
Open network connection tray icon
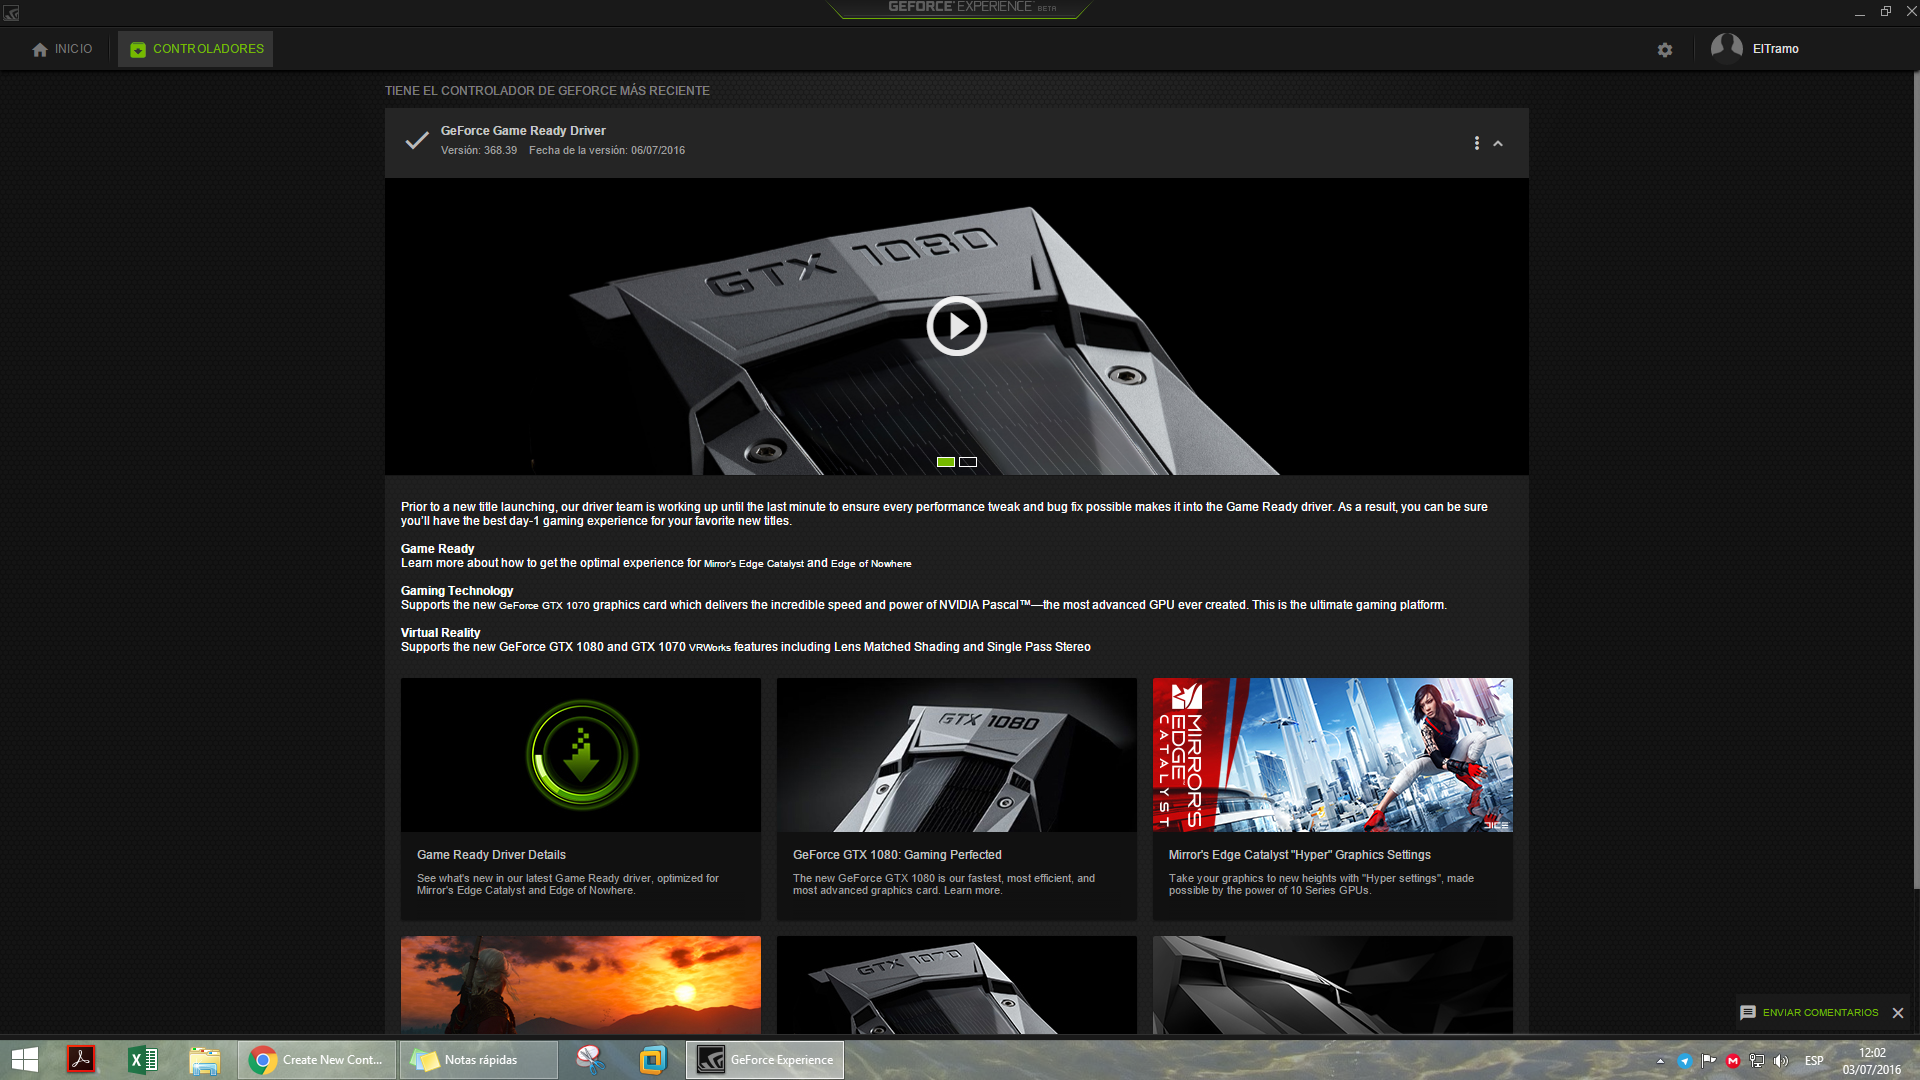1757,1061
